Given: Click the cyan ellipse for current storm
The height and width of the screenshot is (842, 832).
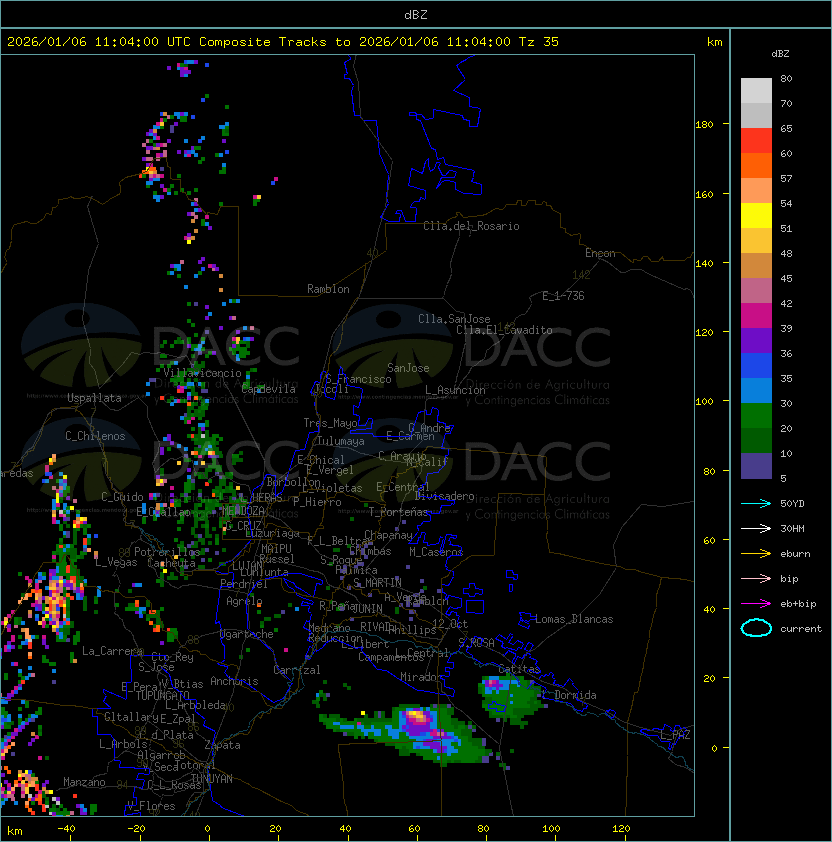Looking at the screenshot, I should point(756,628).
